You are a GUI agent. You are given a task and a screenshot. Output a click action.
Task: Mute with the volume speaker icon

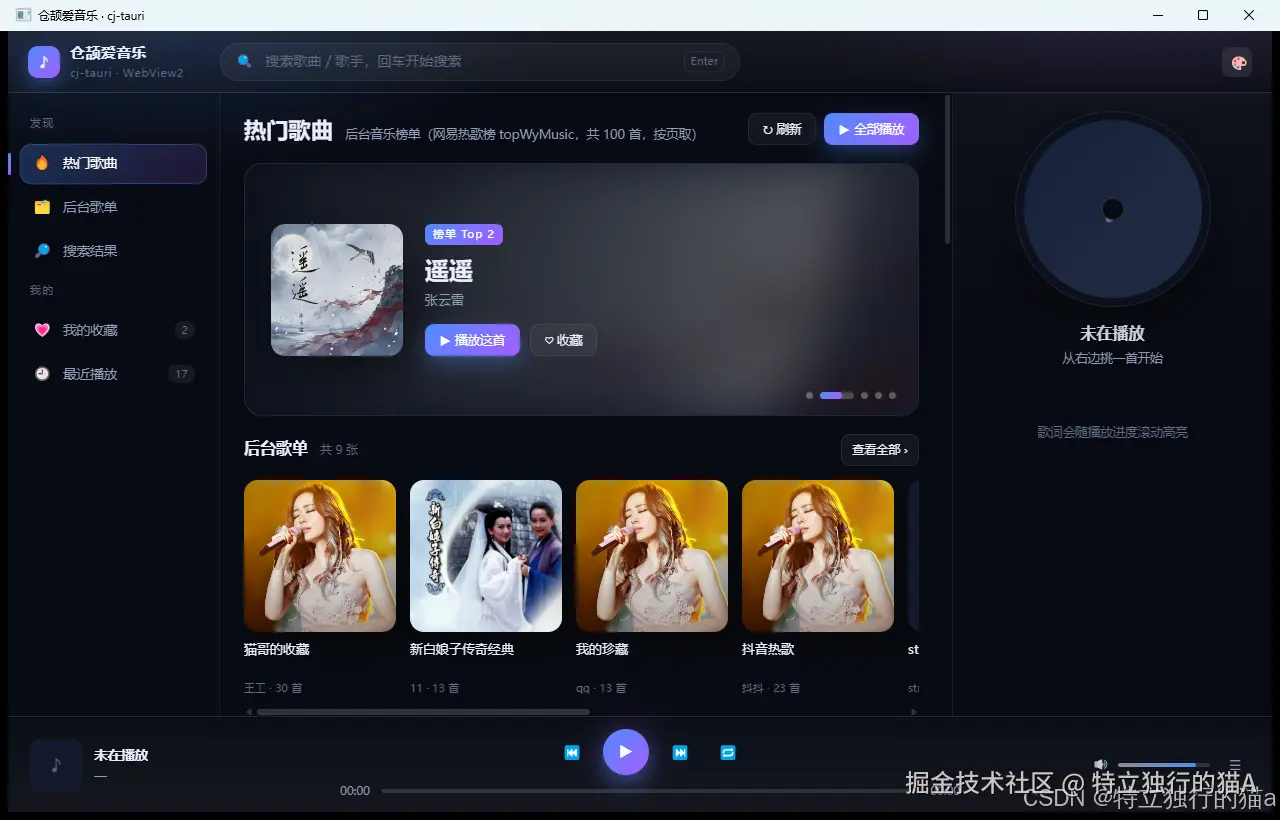pyautogui.click(x=1100, y=765)
